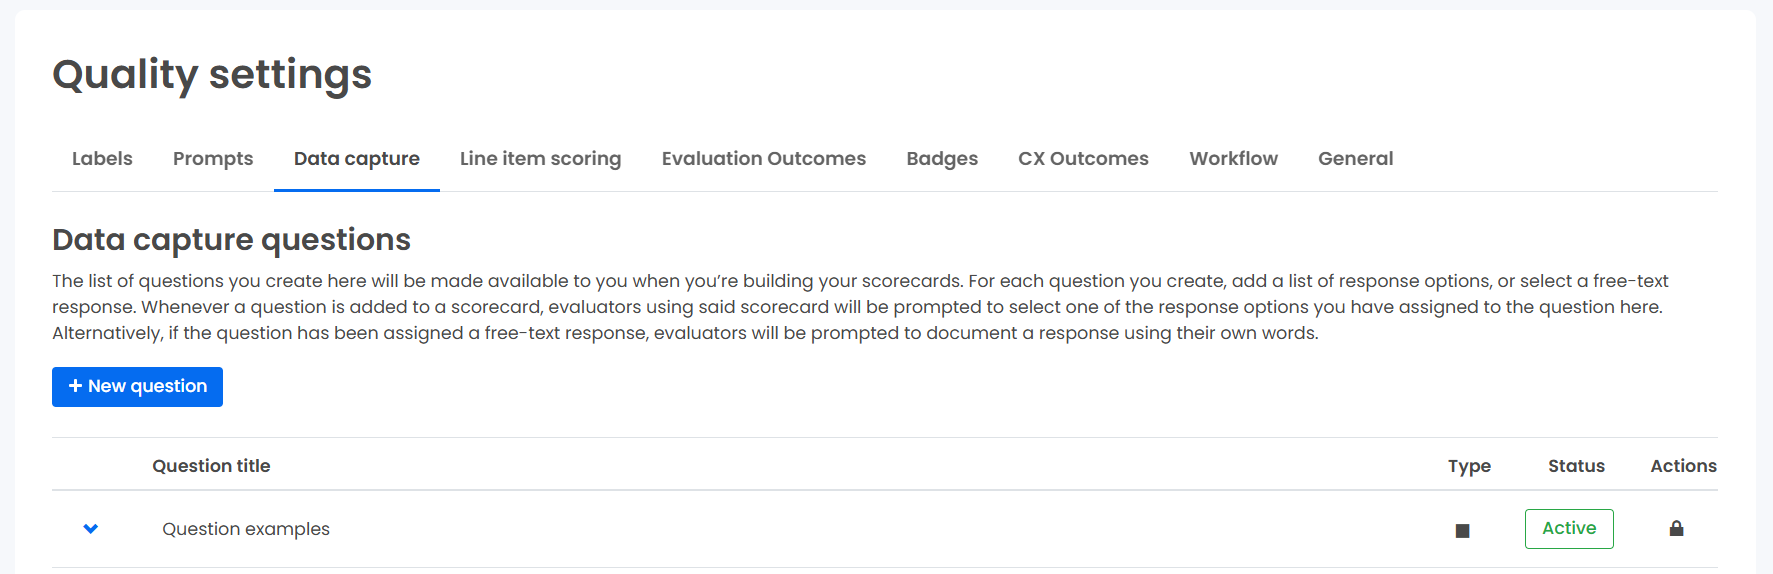The height and width of the screenshot is (574, 1773).
Task: Click the Actions column header
Action: [1683, 466]
